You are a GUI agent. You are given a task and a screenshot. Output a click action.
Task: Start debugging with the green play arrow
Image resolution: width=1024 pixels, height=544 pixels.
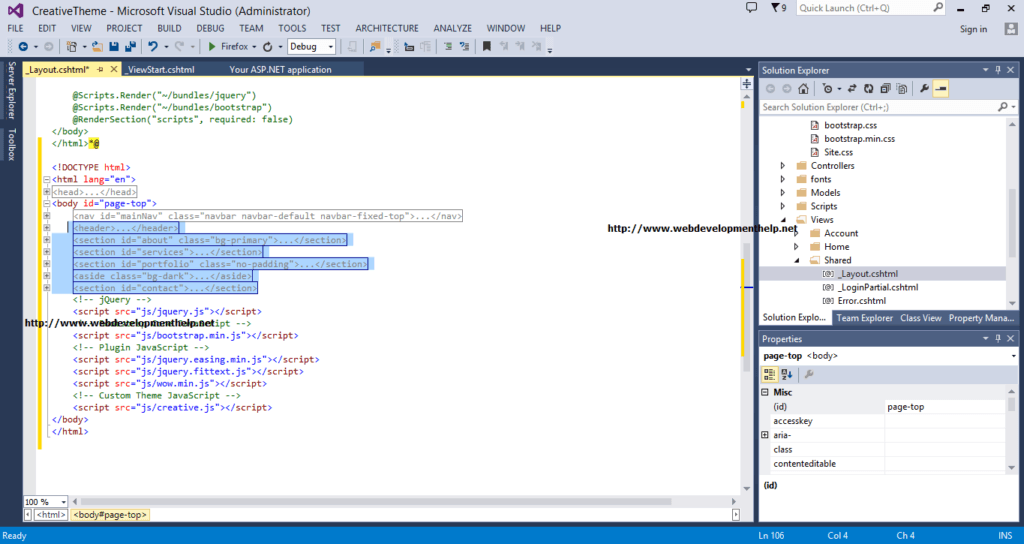pos(212,46)
